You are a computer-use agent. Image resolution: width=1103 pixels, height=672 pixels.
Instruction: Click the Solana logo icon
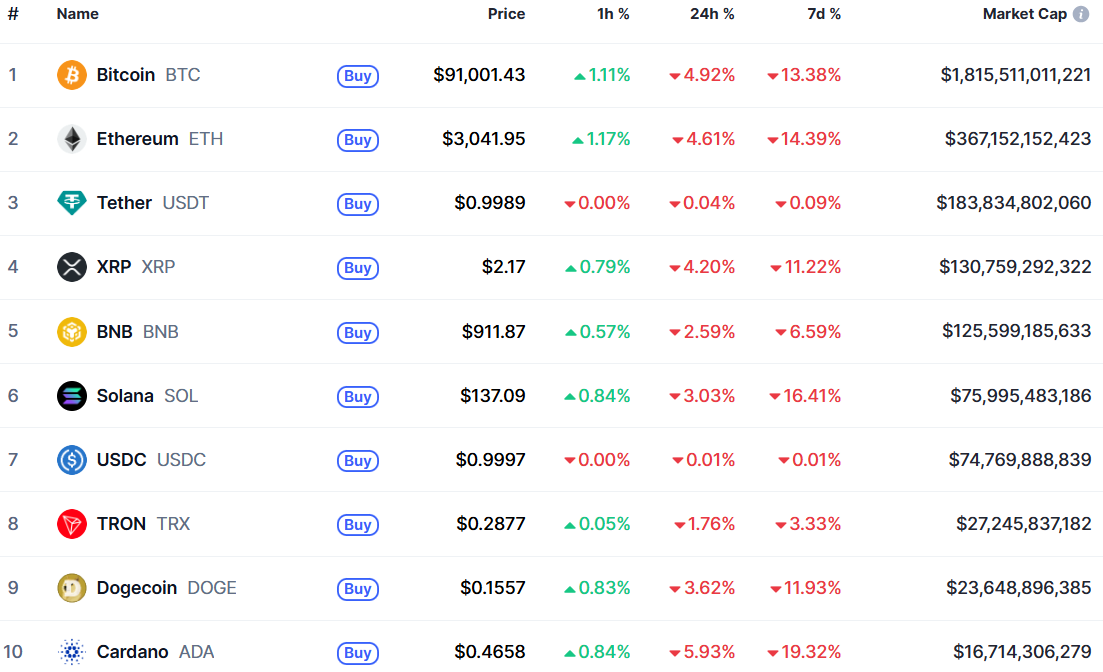click(x=72, y=396)
